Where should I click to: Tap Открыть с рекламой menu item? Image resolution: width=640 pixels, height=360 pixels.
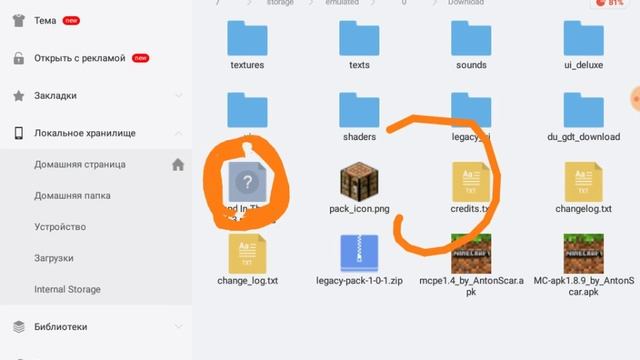[x=96, y=58]
